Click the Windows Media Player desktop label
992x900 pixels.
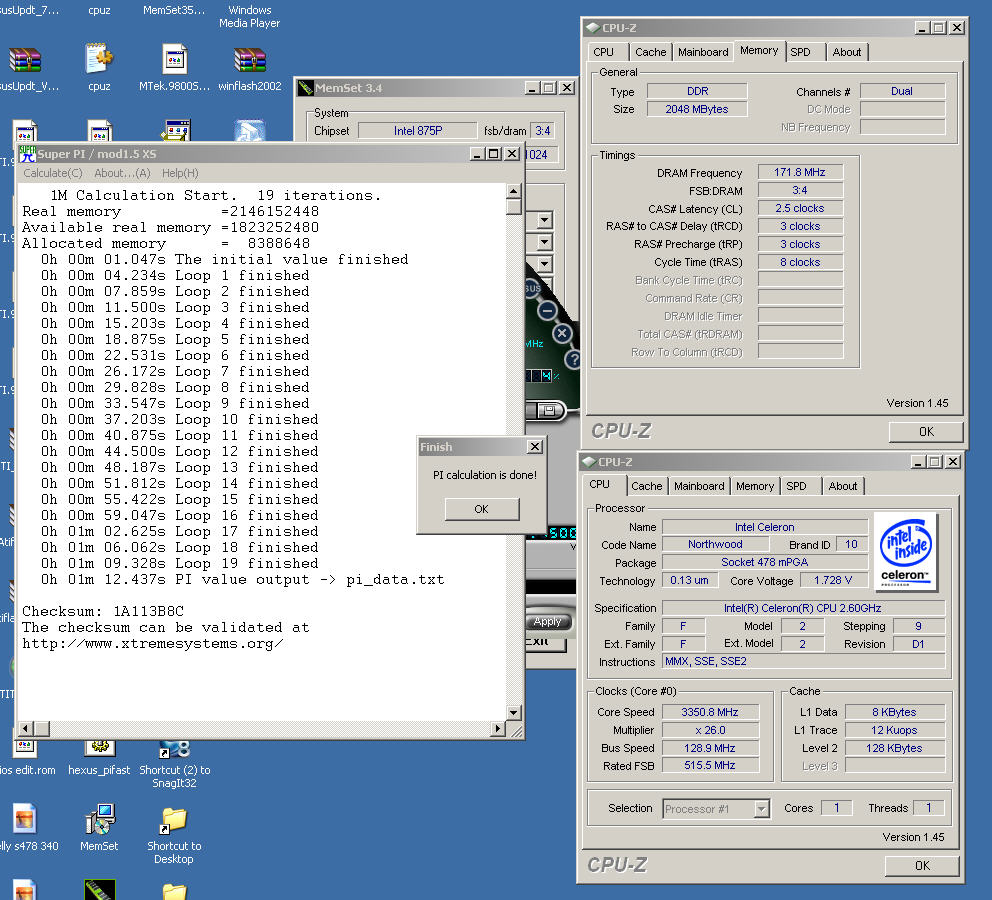250,16
